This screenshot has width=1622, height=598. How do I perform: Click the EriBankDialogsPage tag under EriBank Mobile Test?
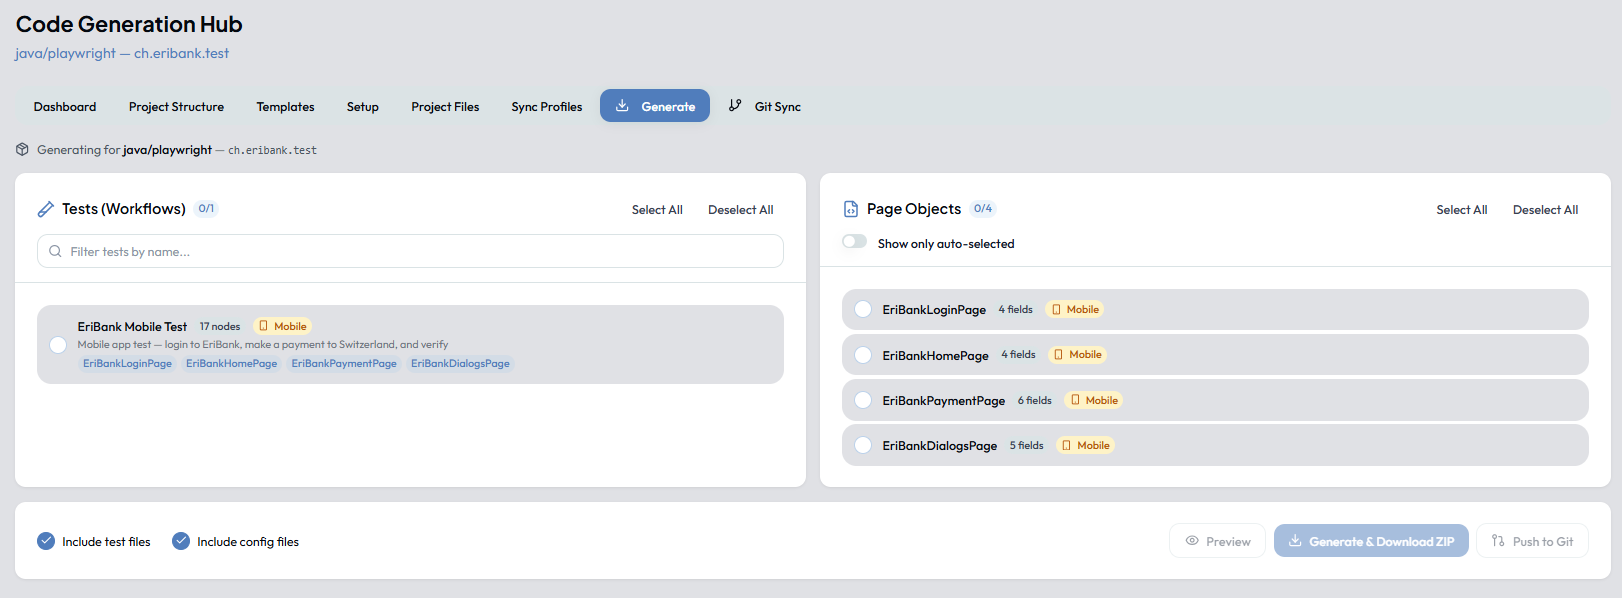coord(460,363)
